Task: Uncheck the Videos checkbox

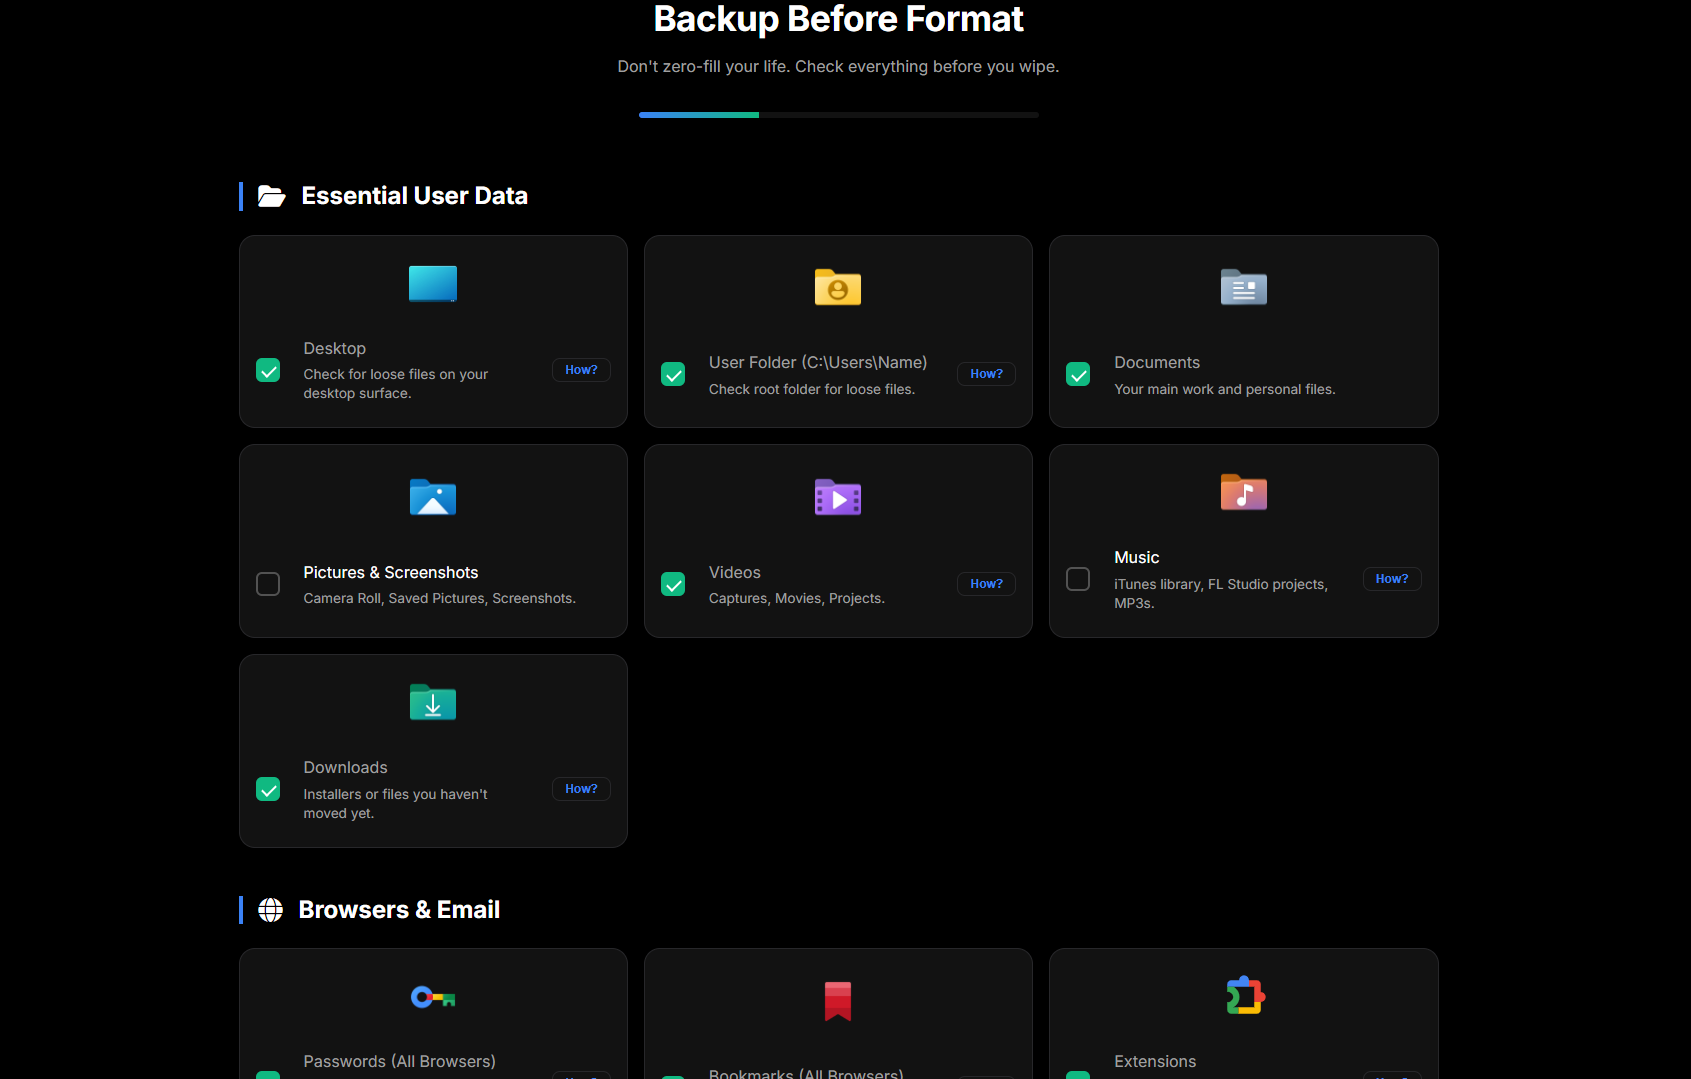Action: coord(673,584)
